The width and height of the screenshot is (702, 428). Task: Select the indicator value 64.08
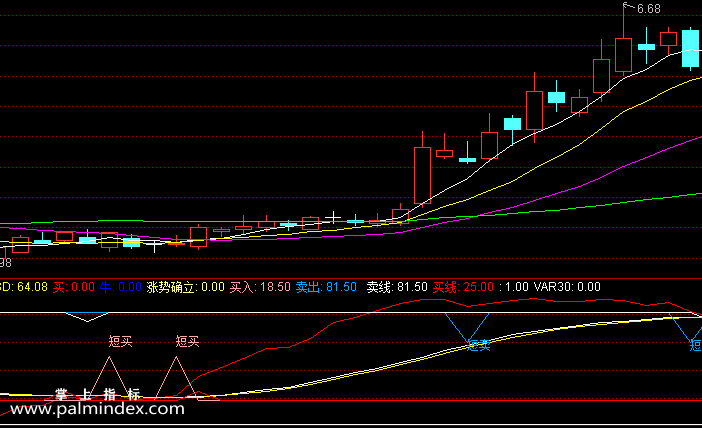tap(32, 287)
